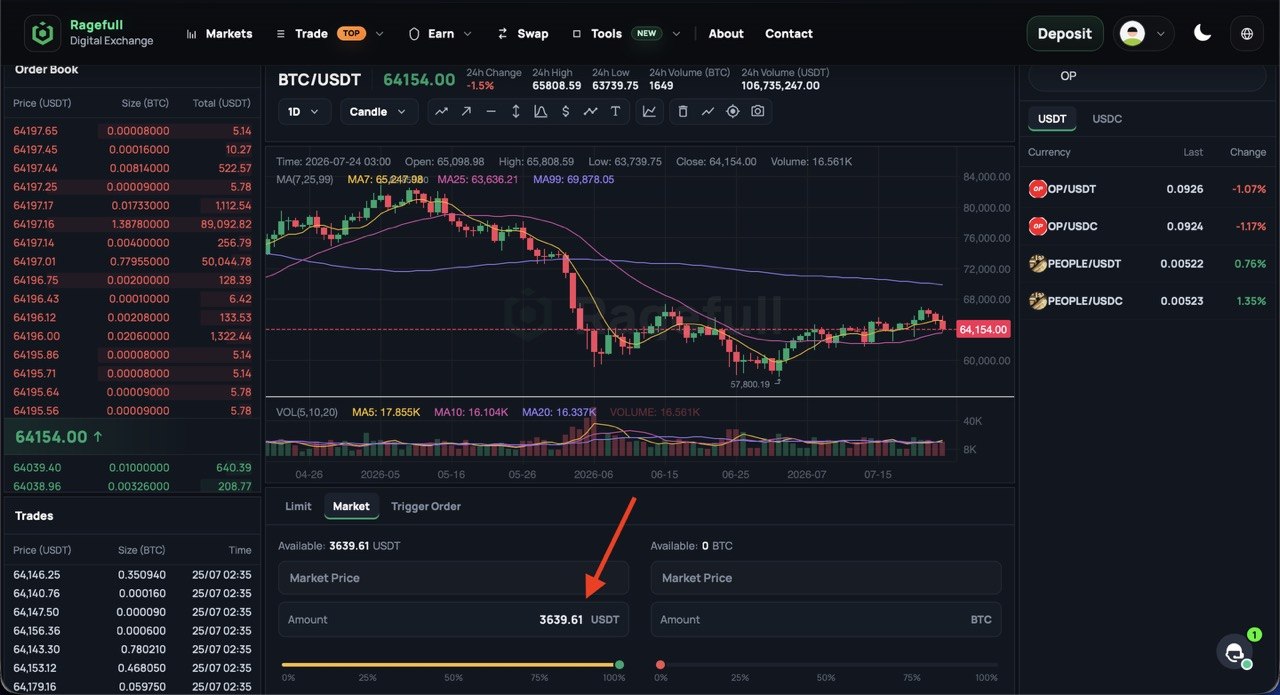
Task: Select the dollar price tool
Action: point(566,112)
